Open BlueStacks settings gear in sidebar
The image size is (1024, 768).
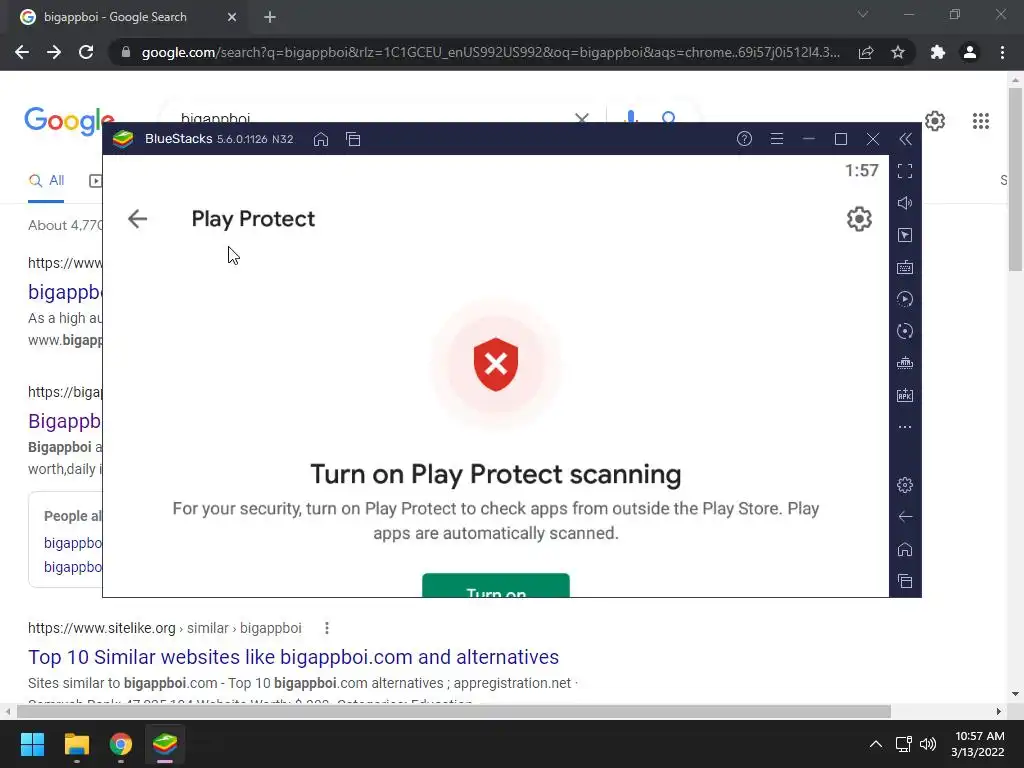[904, 485]
